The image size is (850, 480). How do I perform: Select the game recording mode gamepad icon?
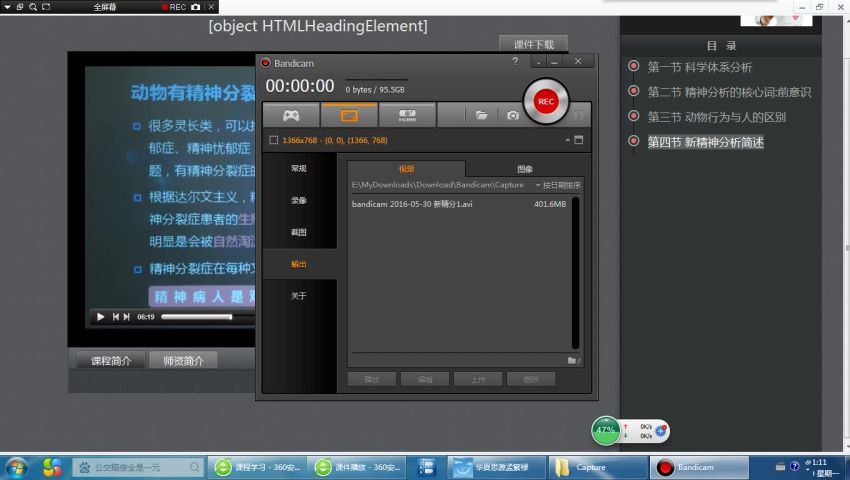291,115
